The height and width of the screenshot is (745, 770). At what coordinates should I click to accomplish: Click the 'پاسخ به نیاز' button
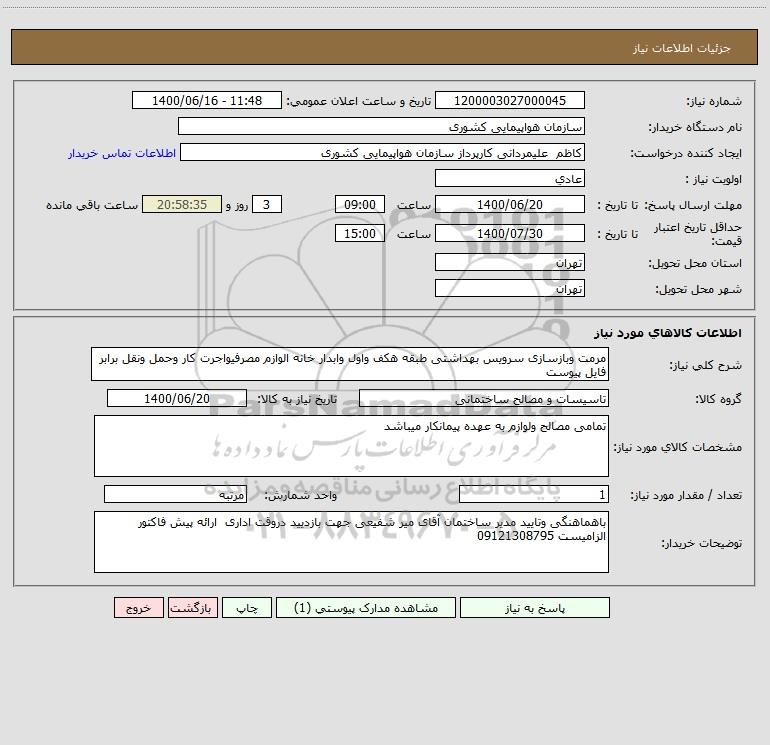click(x=535, y=608)
